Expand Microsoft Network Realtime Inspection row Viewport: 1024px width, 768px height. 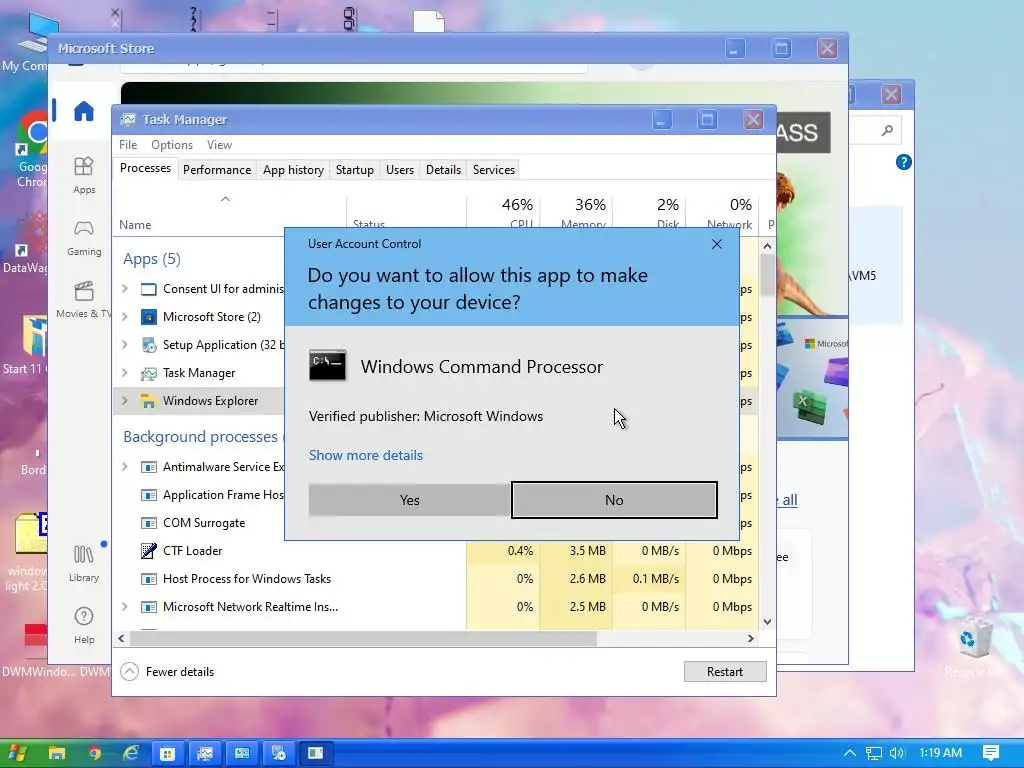click(125, 607)
